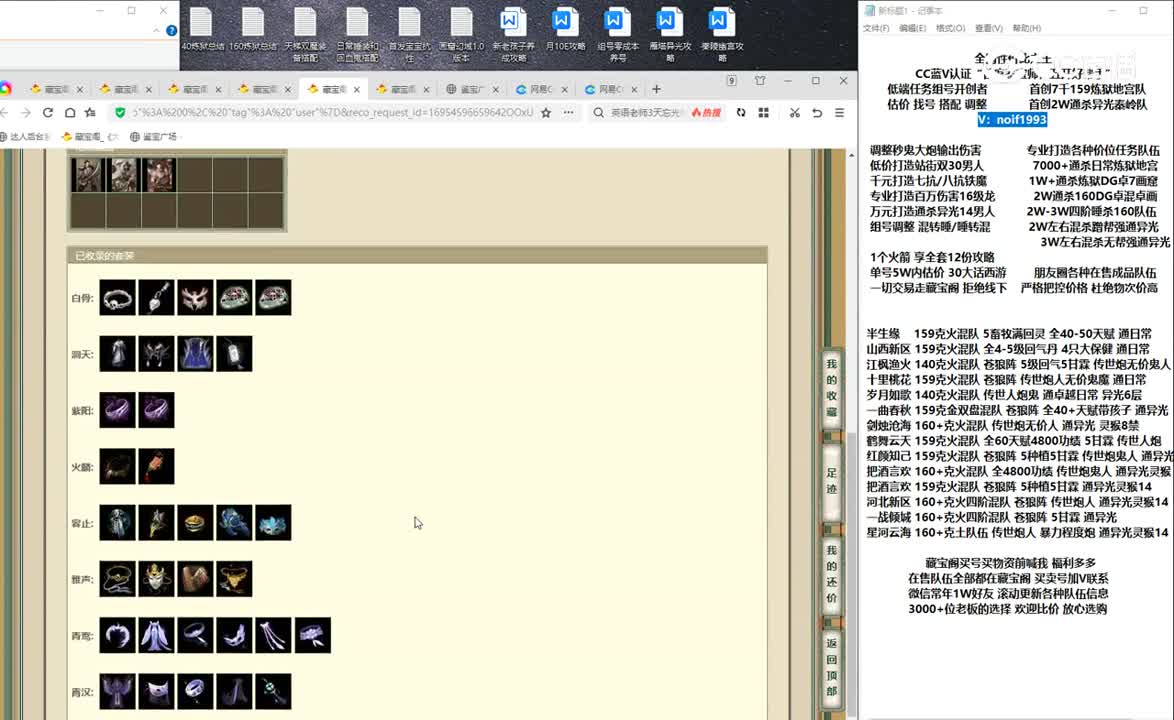The width and height of the screenshot is (1174, 720).
Task: Click the 我的收藏 side button
Action: 832,388
